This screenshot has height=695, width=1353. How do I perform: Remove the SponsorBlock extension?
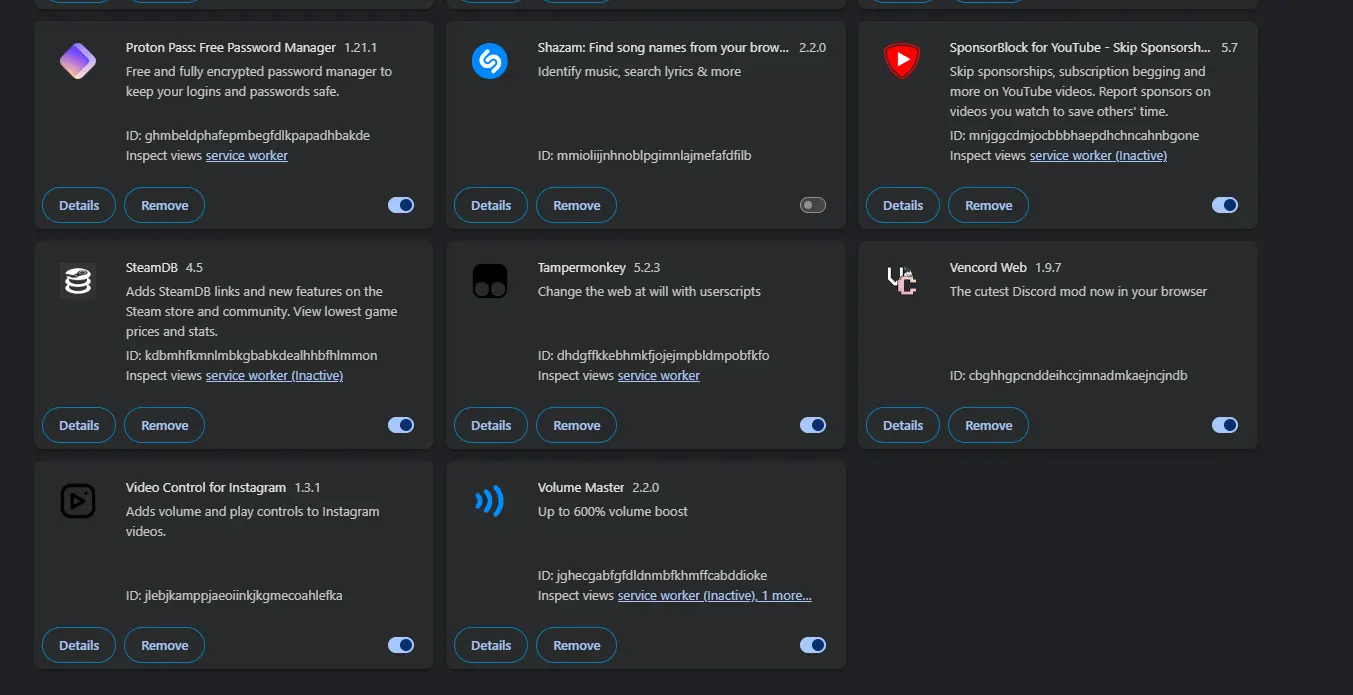tap(989, 205)
